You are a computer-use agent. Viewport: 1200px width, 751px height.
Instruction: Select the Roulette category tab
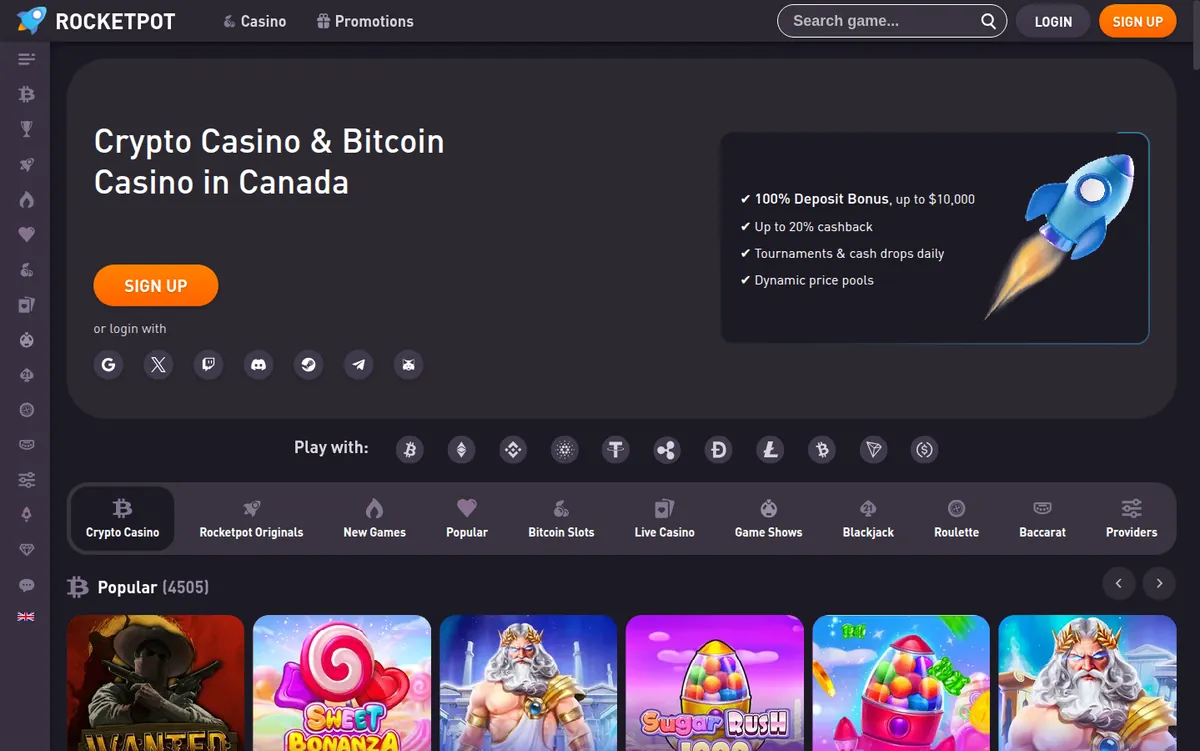[x=956, y=518]
